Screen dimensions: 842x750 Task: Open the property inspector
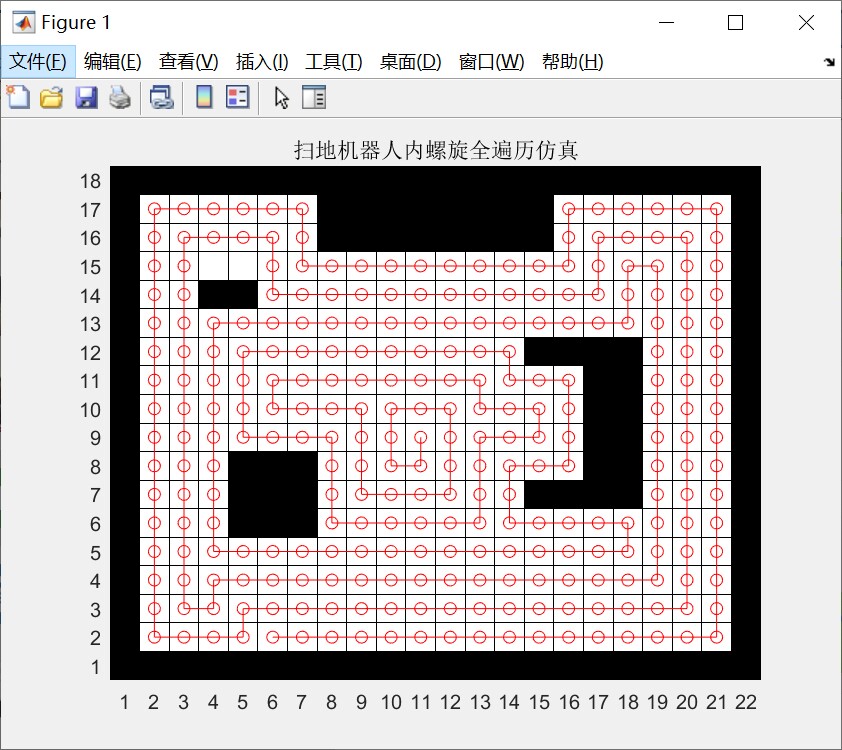314,97
